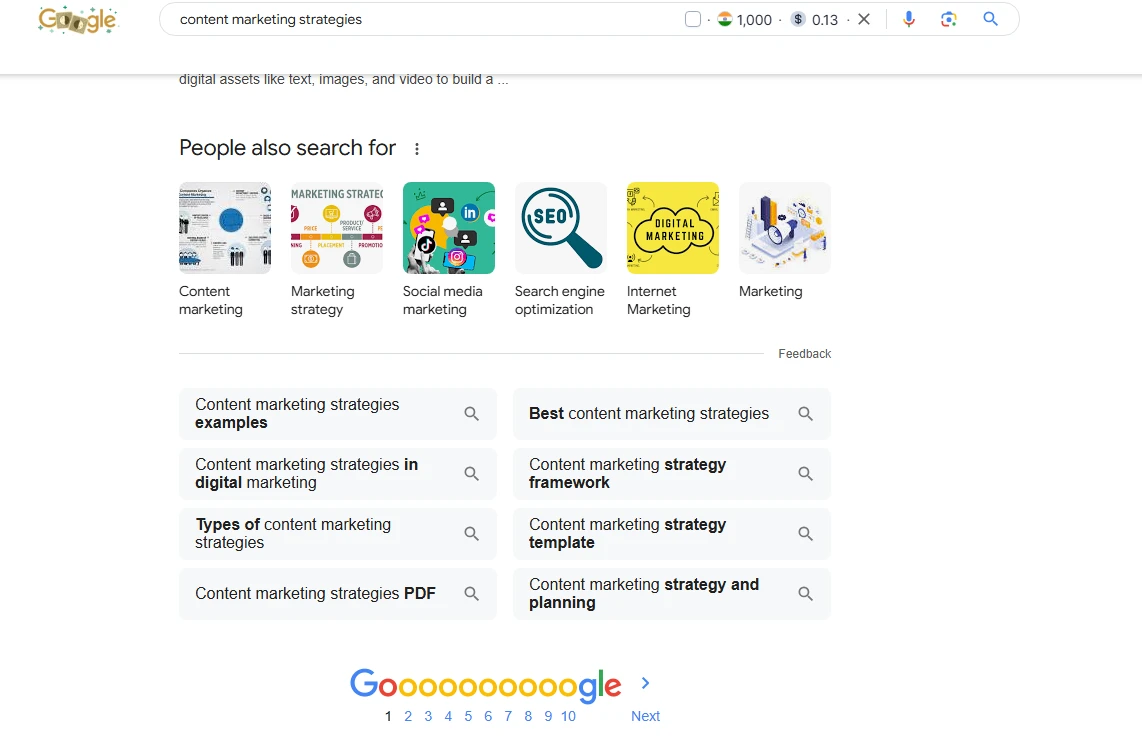Viewport: 1142px width, 748px height.
Task: Send Feedback on related searches
Action: tap(804, 354)
